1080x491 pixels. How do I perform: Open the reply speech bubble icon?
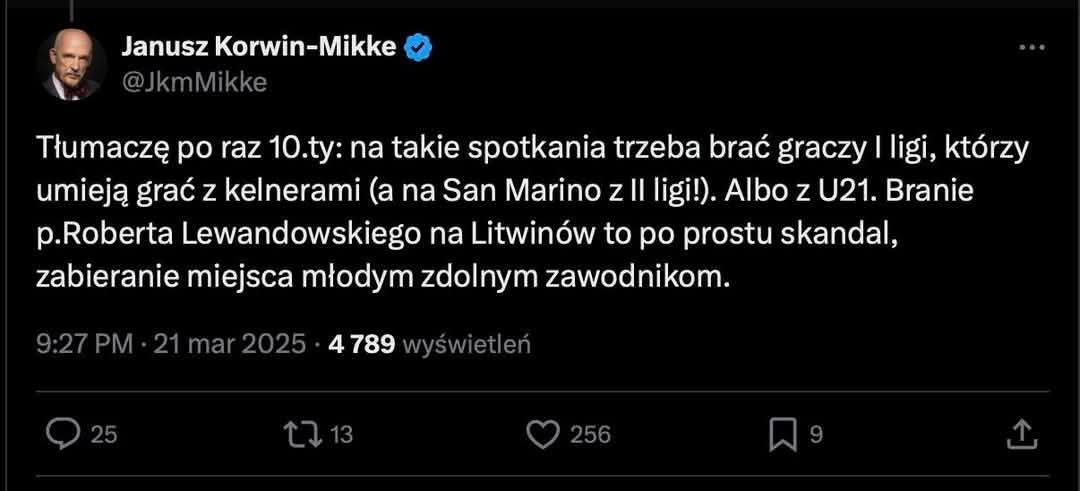[x=63, y=434]
